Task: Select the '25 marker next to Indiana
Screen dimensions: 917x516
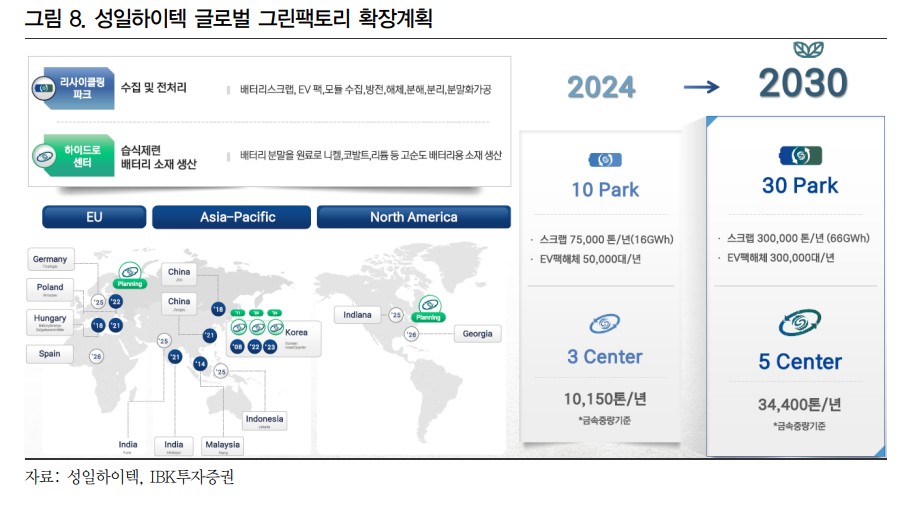Action: [x=396, y=315]
